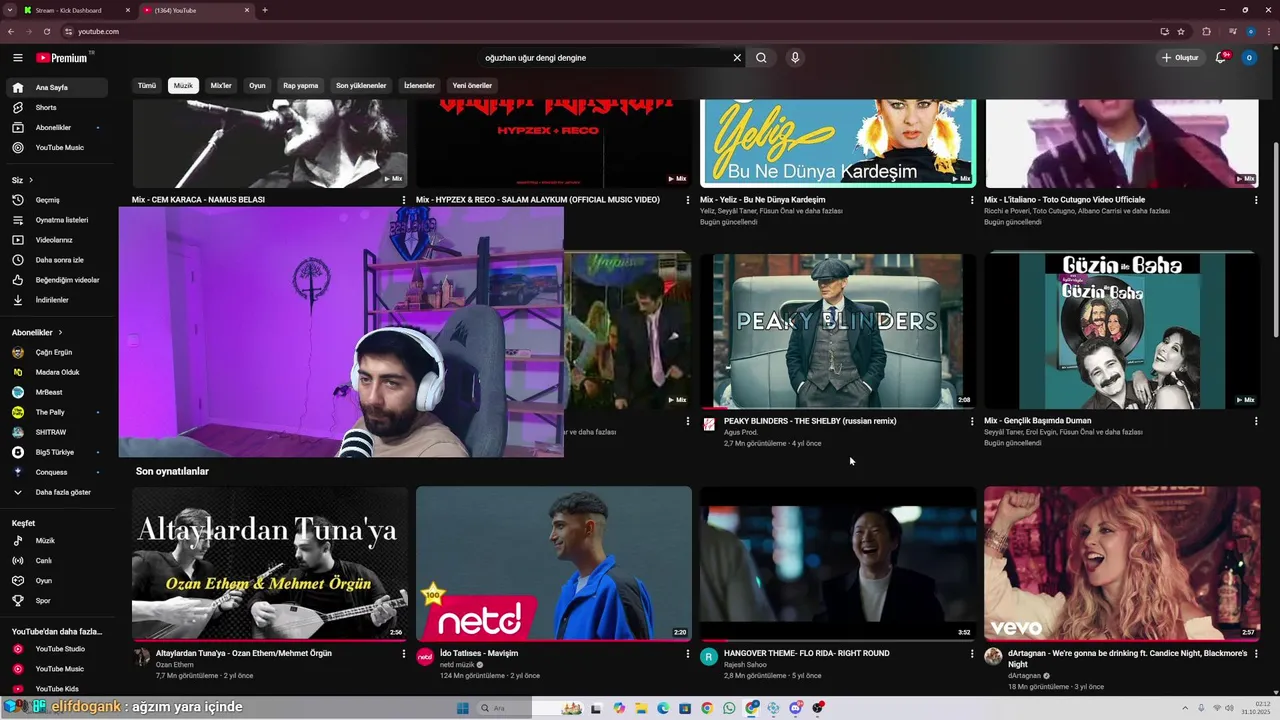Open options for Mix Yeliz video
The width and height of the screenshot is (1280, 720).
[x=972, y=200]
